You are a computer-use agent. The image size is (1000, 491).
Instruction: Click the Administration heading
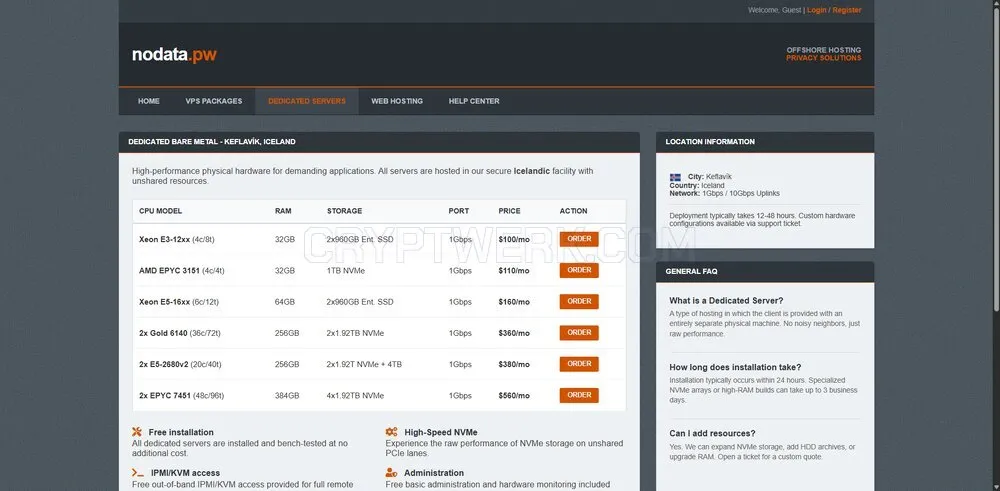click(x=434, y=473)
